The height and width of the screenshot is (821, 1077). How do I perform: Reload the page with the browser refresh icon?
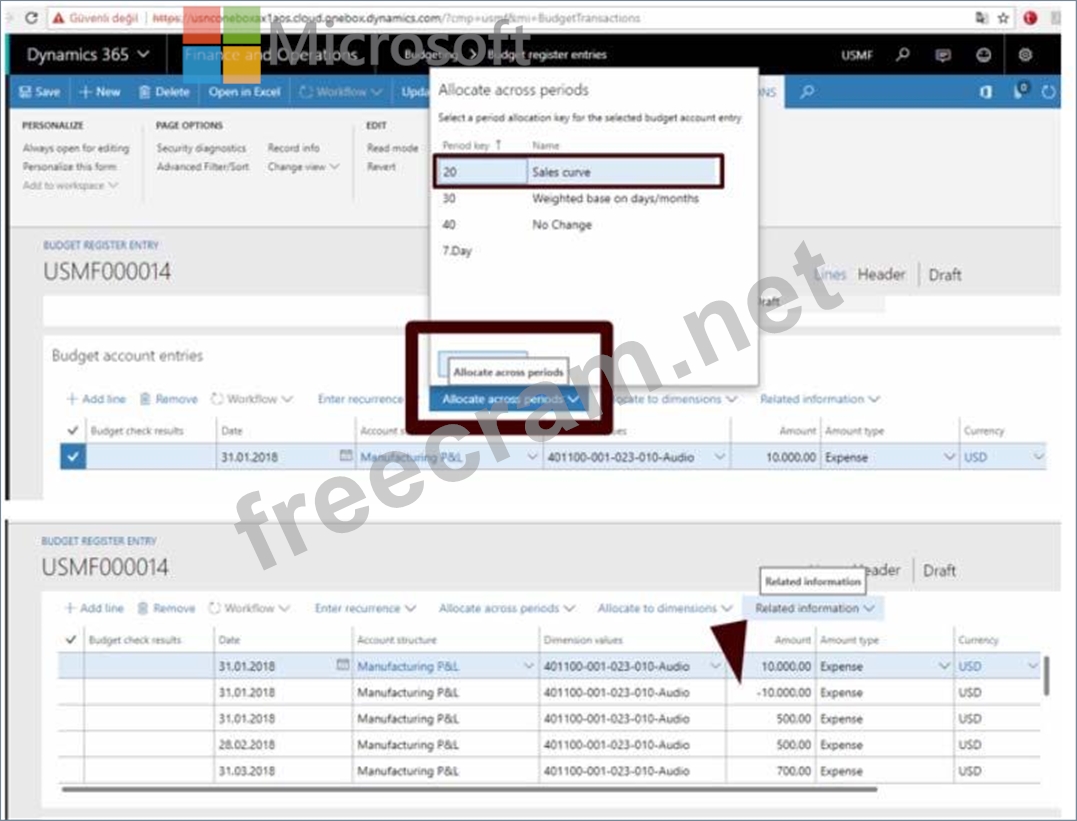click(32, 18)
